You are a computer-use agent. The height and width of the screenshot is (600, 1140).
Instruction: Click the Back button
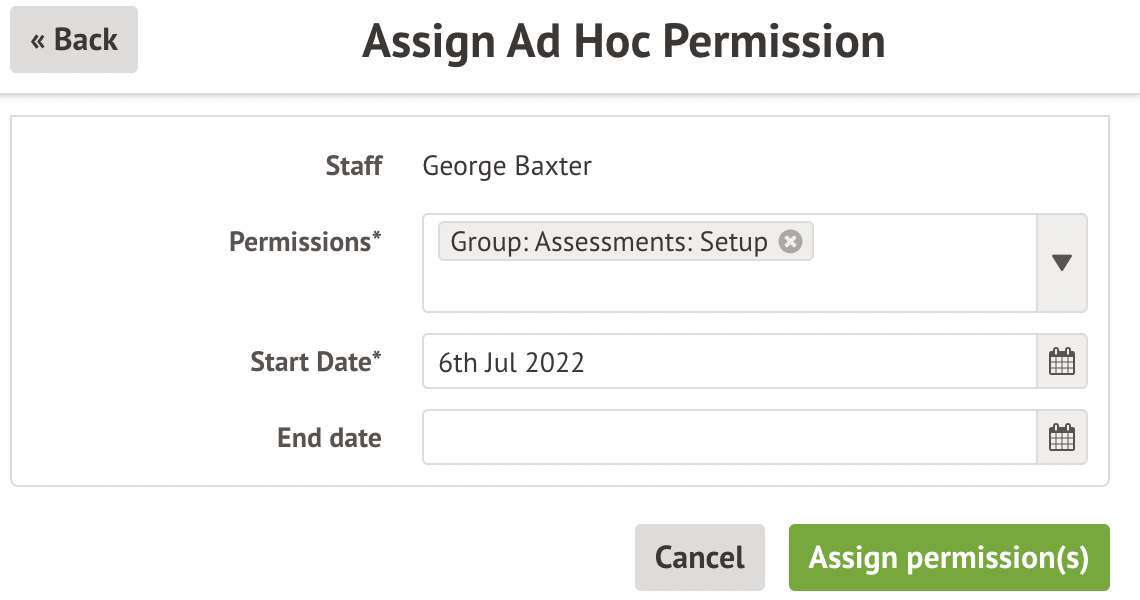pyautogui.click(x=74, y=40)
